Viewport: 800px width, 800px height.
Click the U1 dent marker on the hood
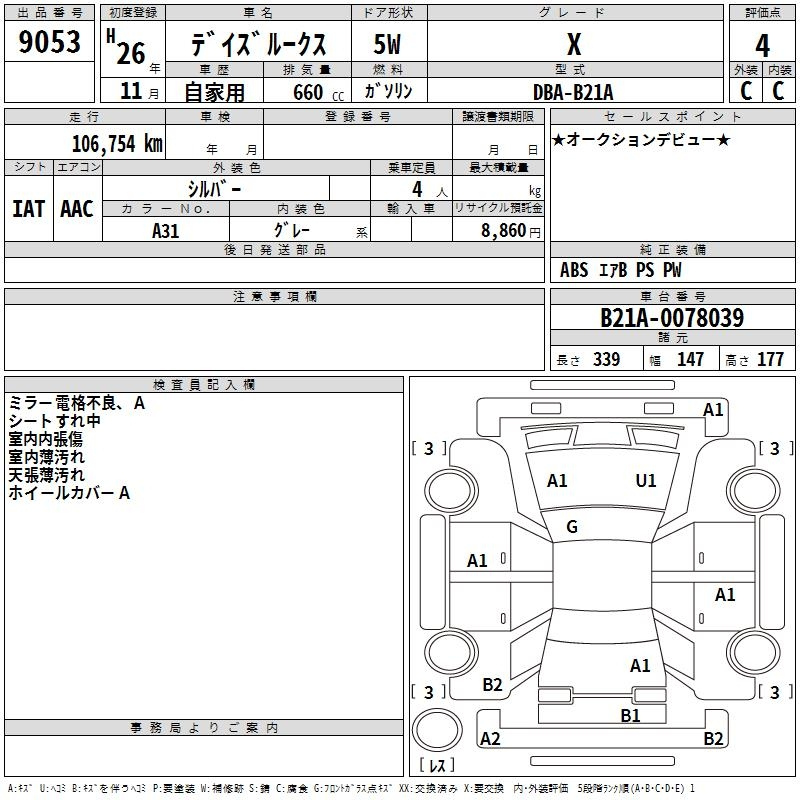pos(646,481)
